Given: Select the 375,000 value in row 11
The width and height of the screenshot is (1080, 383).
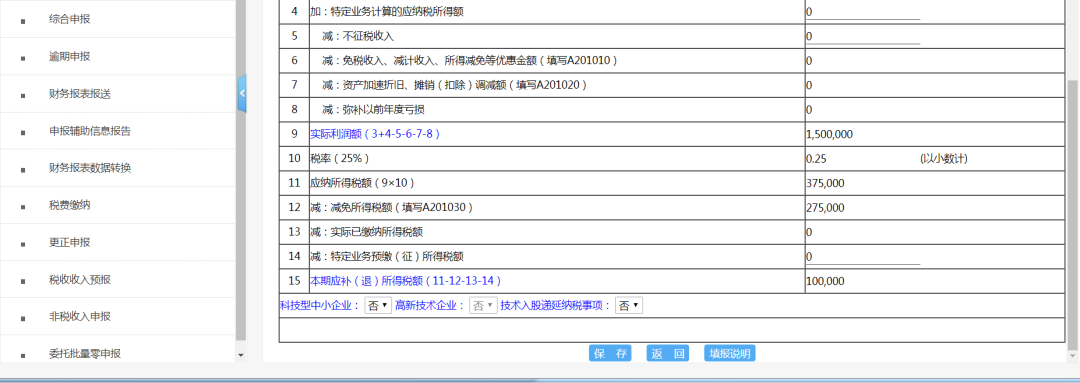Looking at the screenshot, I should (825, 183).
